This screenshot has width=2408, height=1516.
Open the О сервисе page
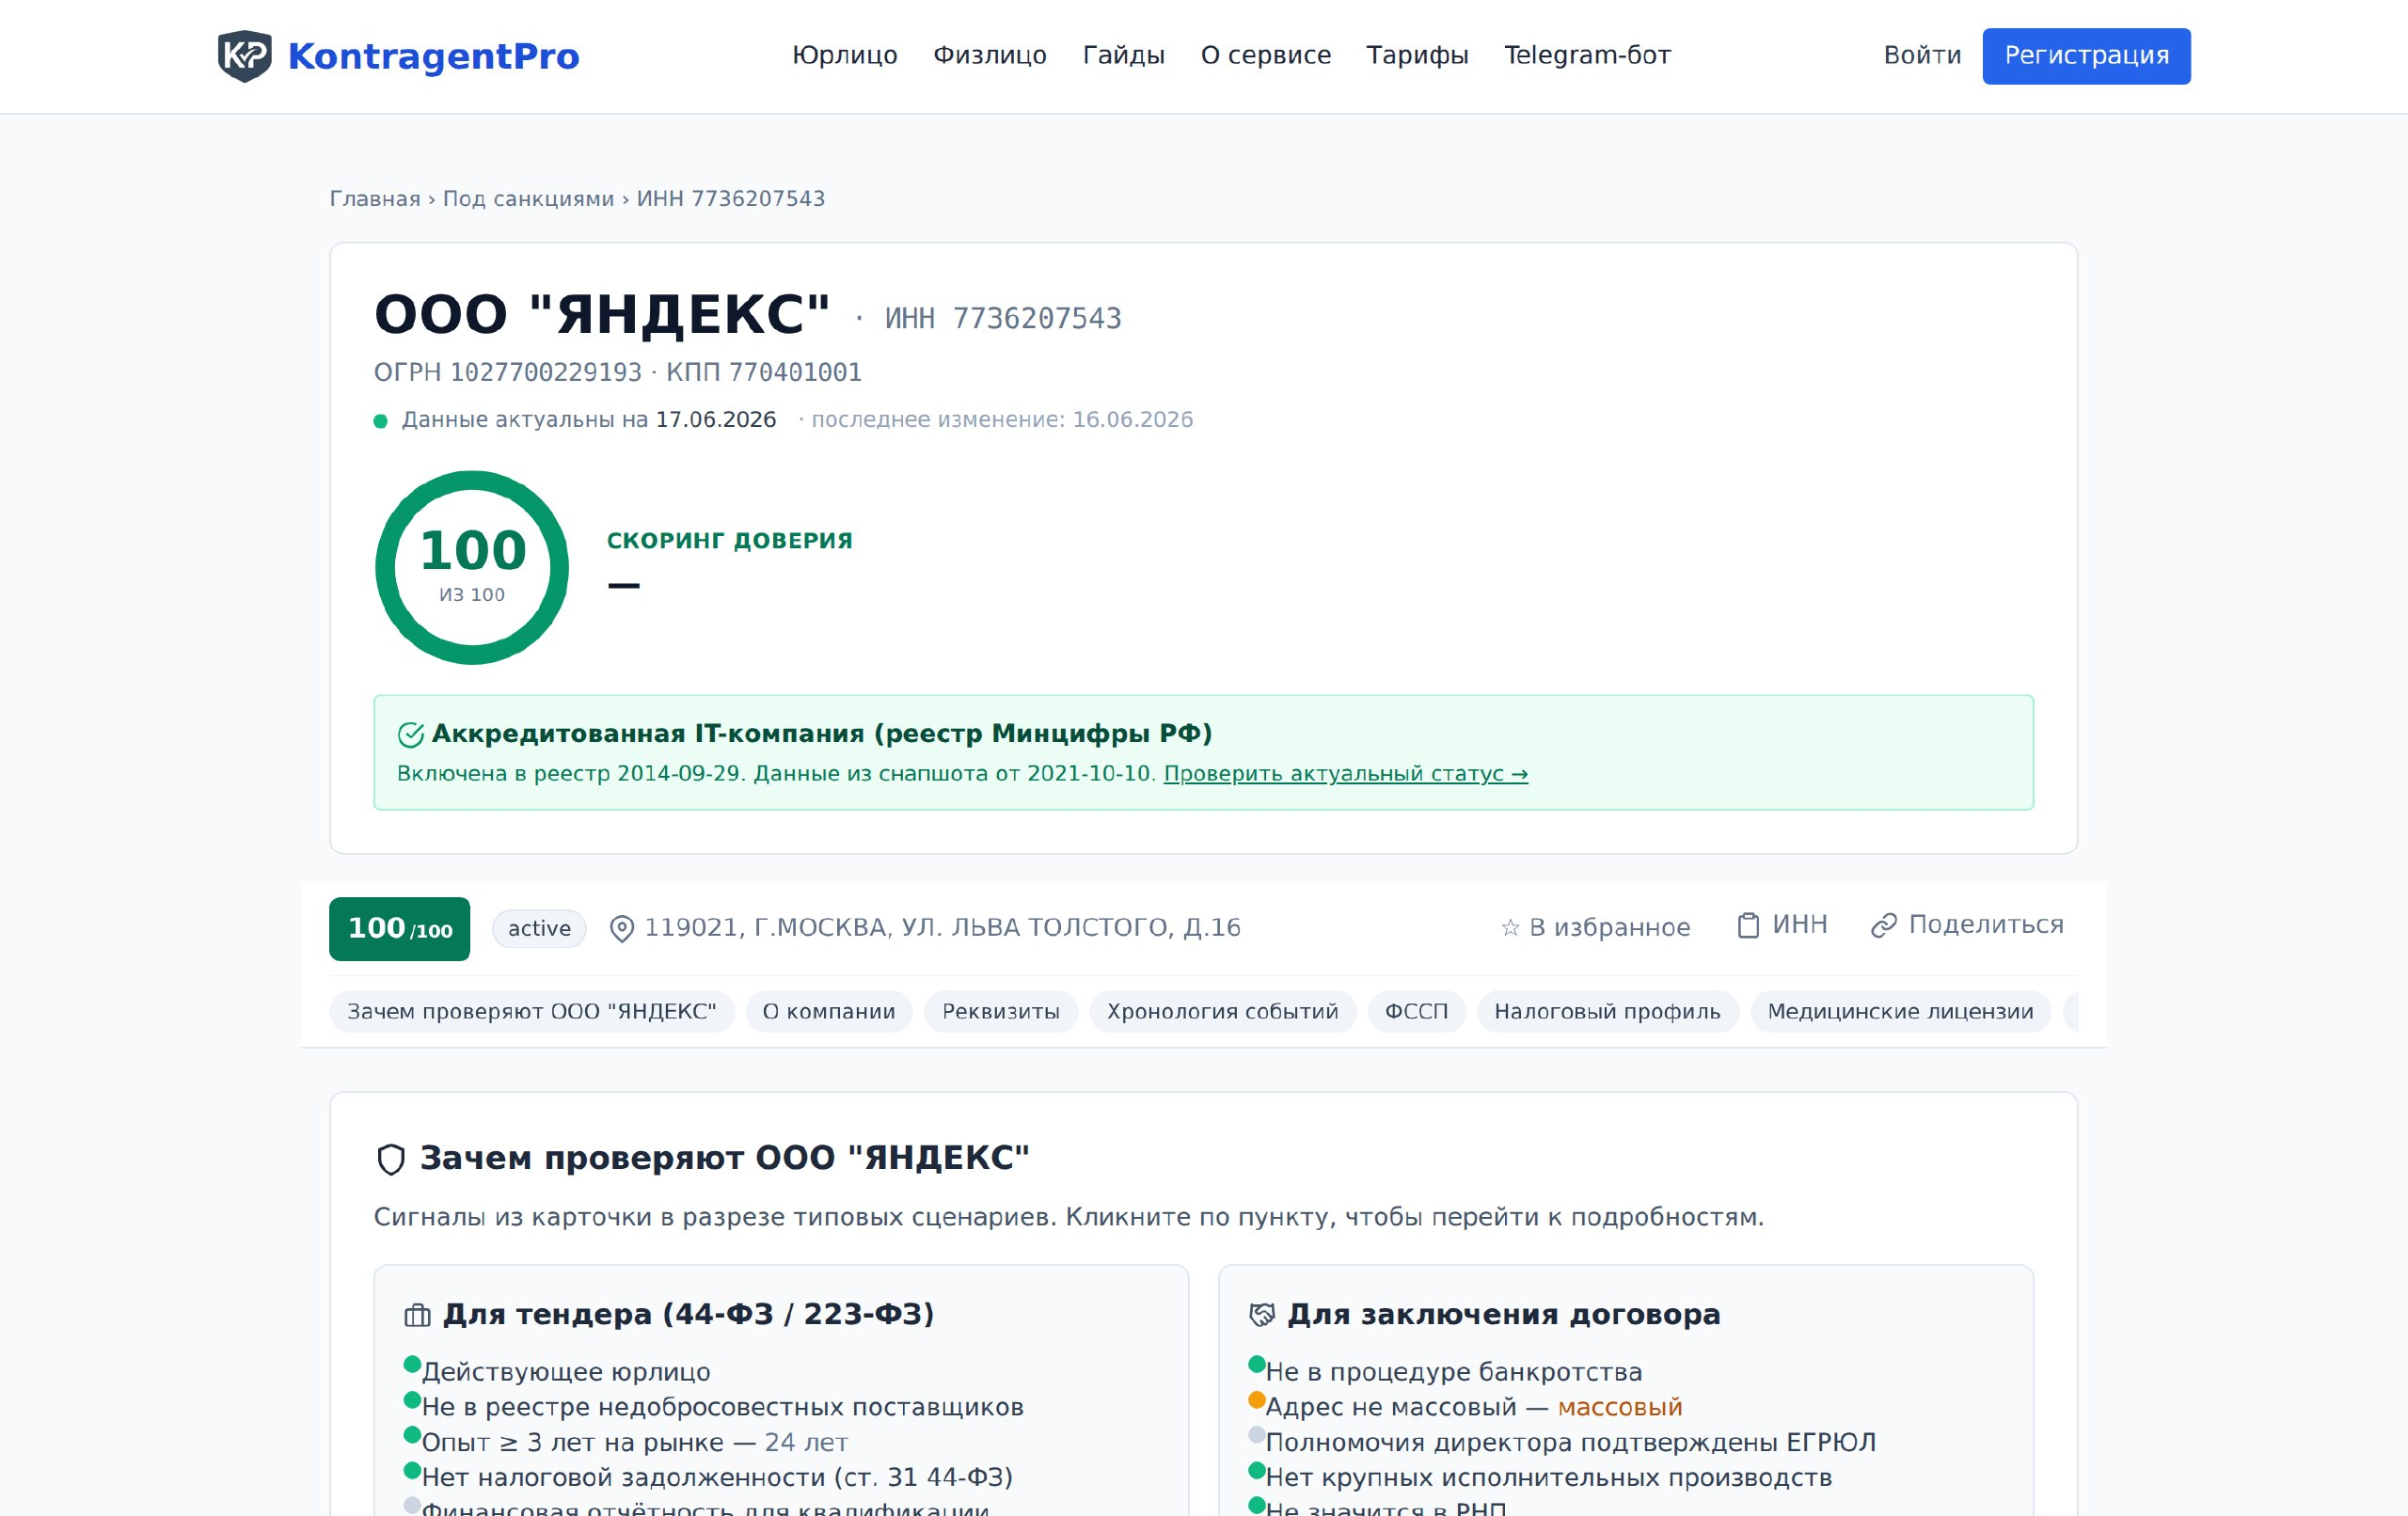coord(1266,55)
